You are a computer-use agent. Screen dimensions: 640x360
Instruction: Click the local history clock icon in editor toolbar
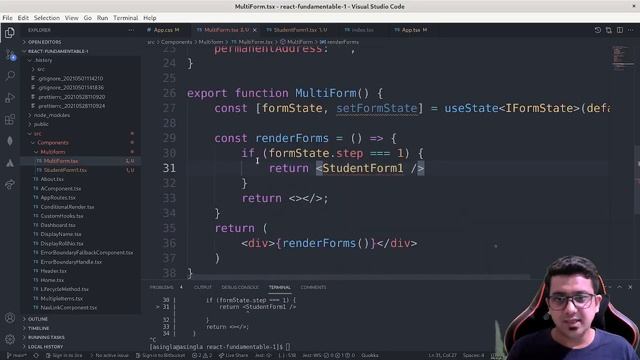(598, 30)
